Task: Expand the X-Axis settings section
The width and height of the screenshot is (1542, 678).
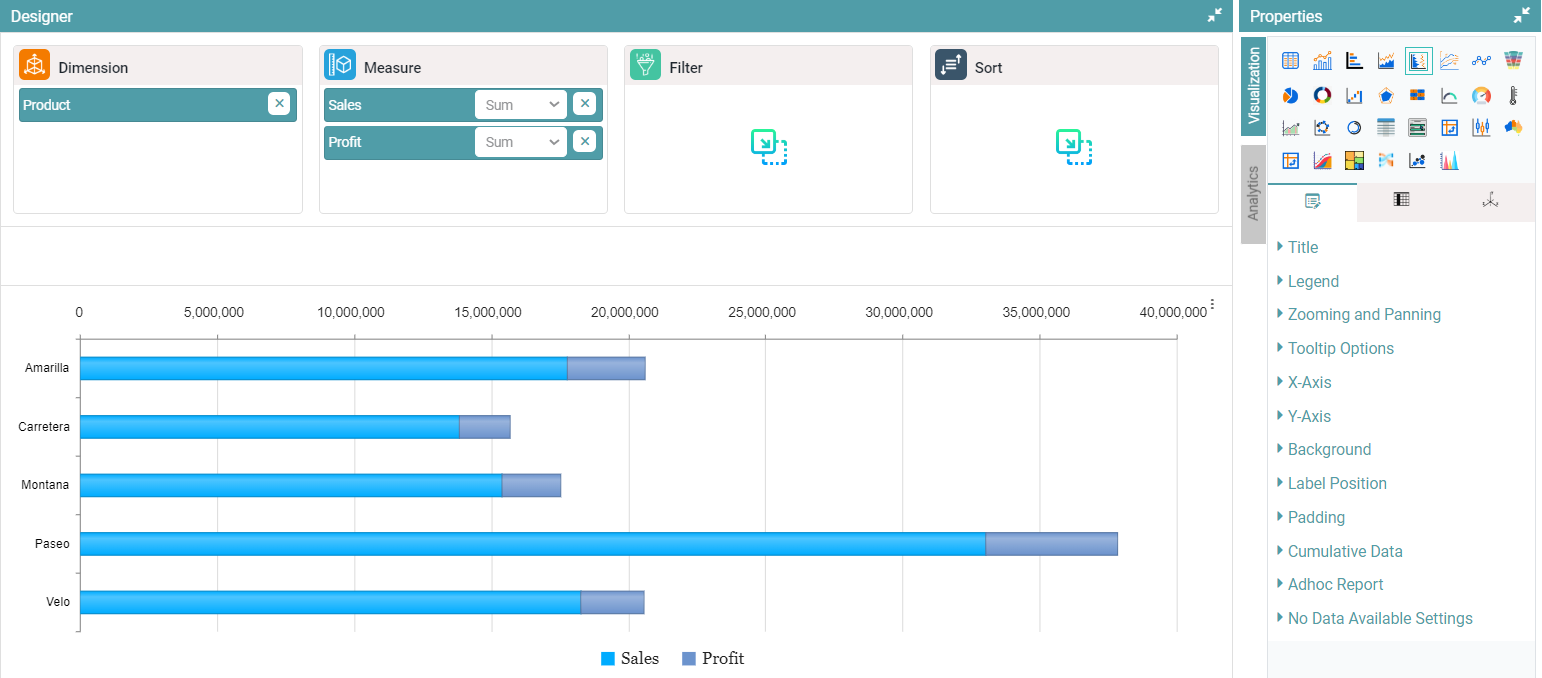Action: pyautogui.click(x=1309, y=382)
